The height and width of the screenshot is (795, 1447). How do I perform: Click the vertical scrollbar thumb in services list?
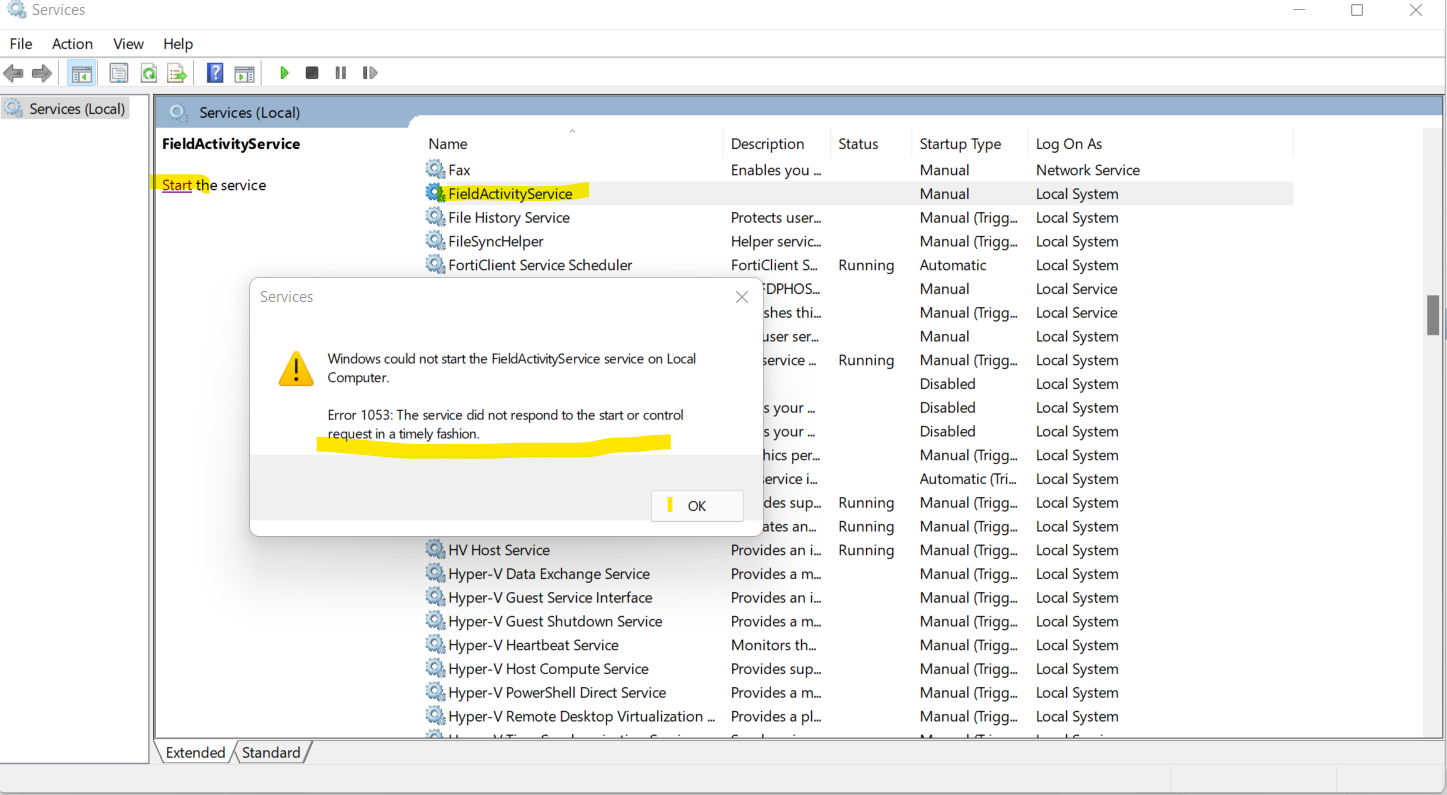coord(1433,315)
